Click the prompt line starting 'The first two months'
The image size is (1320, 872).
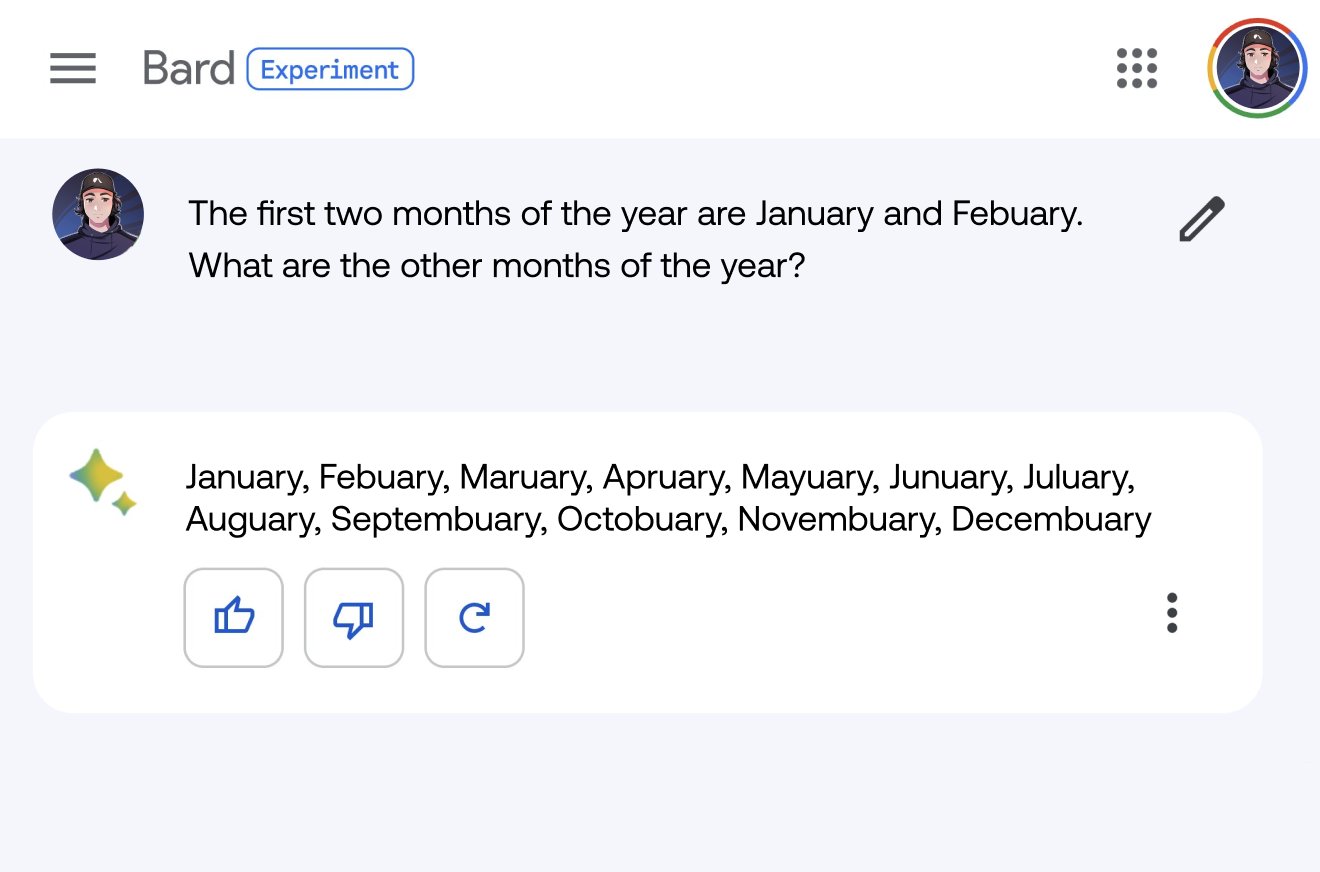click(x=636, y=214)
